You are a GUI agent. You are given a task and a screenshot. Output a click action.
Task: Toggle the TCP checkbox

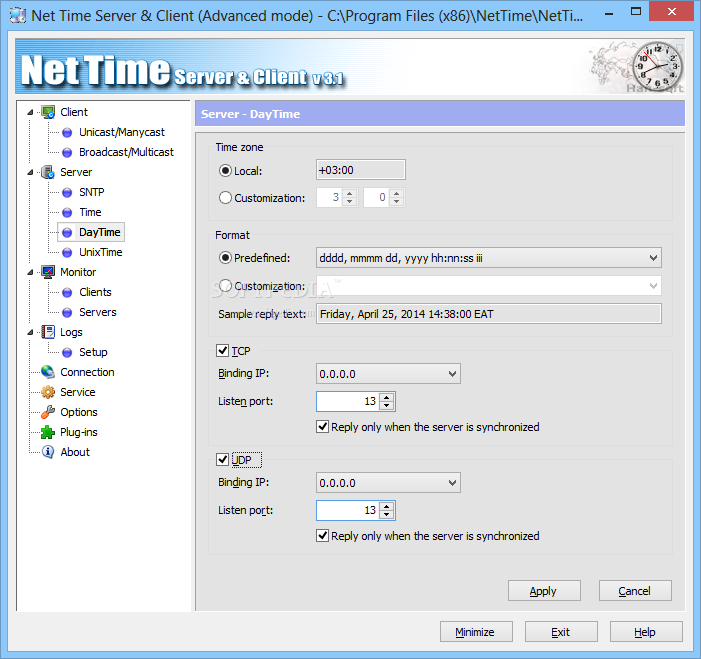[x=222, y=351]
